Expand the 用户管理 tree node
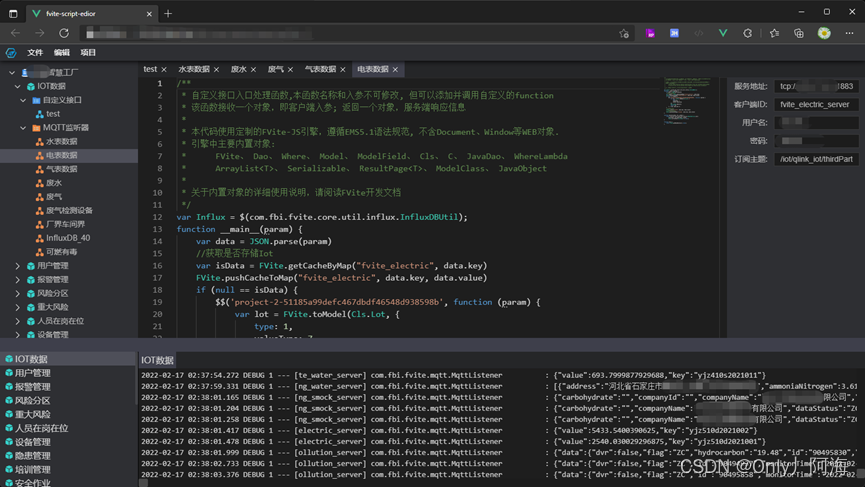This screenshot has width=865, height=487. [x=17, y=266]
